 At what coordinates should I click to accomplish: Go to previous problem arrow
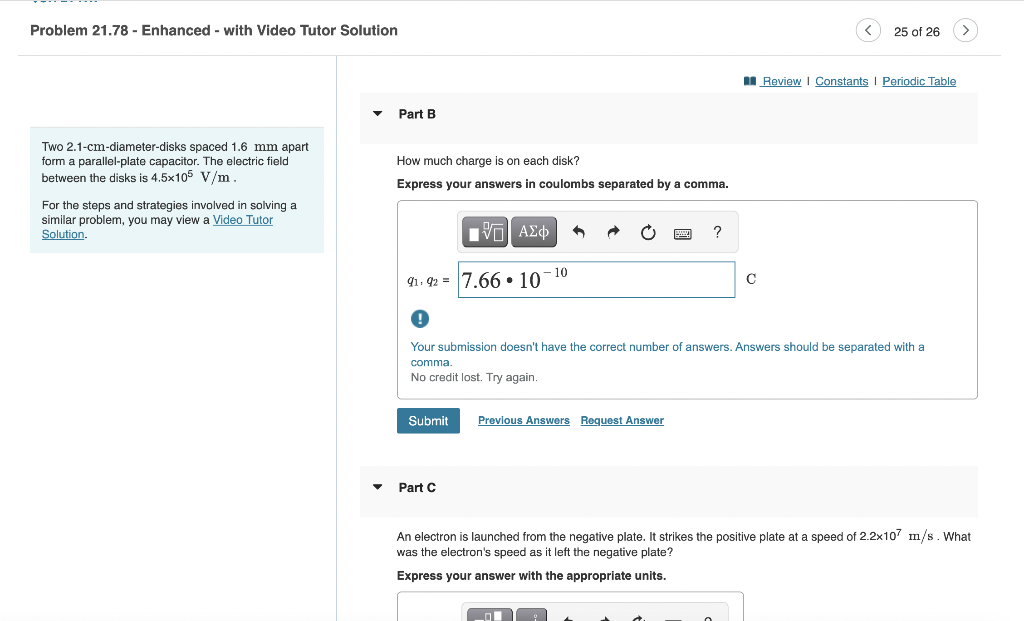pyautogui.click(x=868, y=30)
